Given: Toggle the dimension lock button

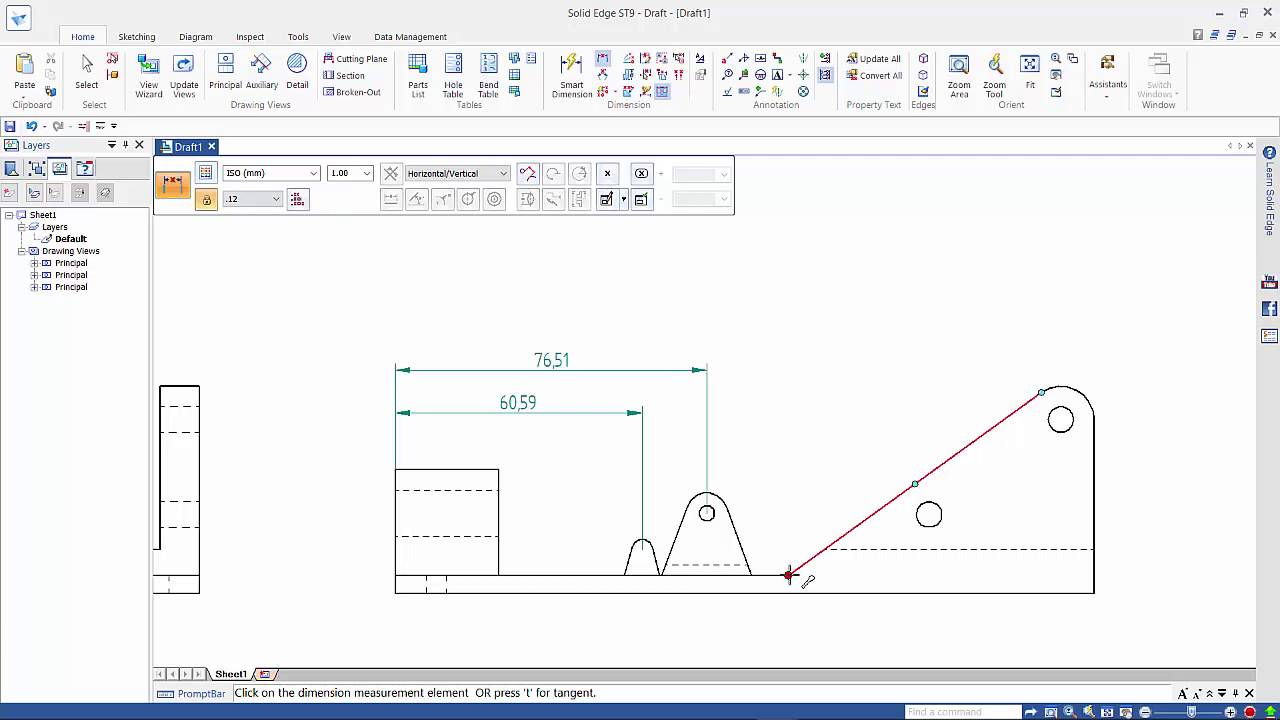Looking at the screenshot, I should (x=206, y=199).
